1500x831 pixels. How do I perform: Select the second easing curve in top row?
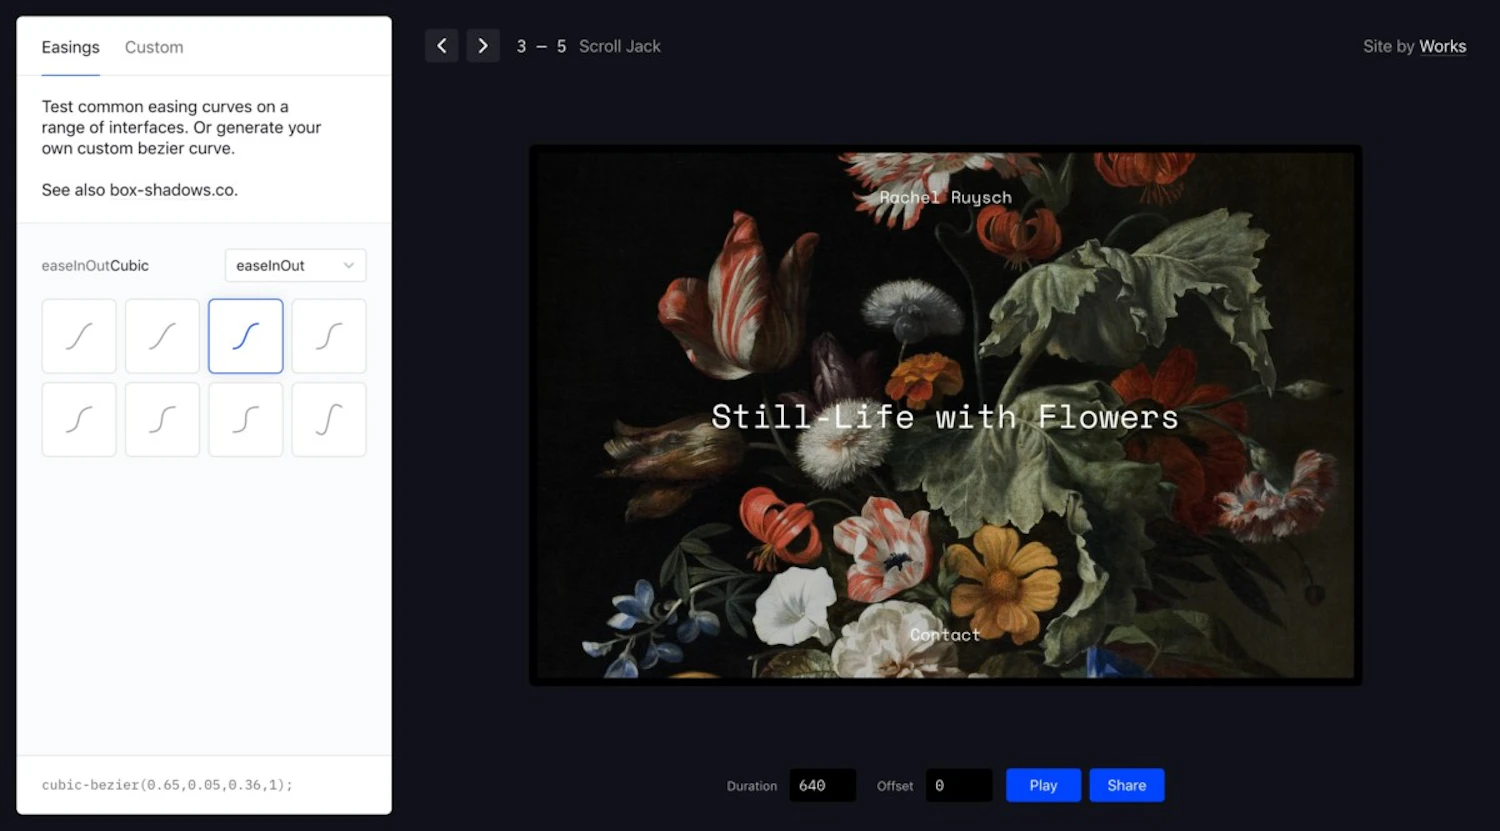point(162,336)
